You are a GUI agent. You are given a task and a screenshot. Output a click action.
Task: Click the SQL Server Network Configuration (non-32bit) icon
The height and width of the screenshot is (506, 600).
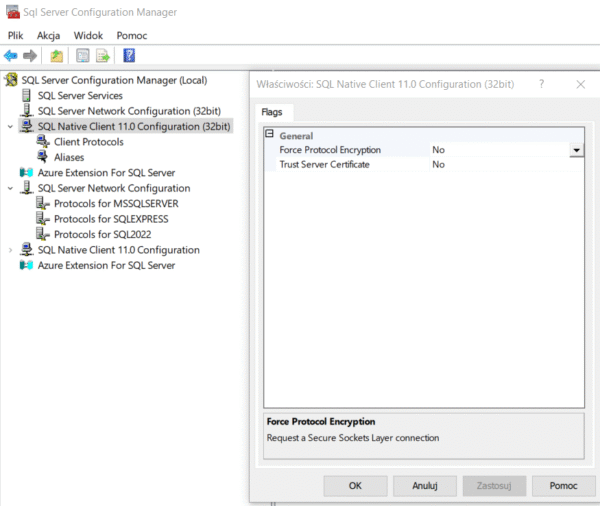[26, 188]
